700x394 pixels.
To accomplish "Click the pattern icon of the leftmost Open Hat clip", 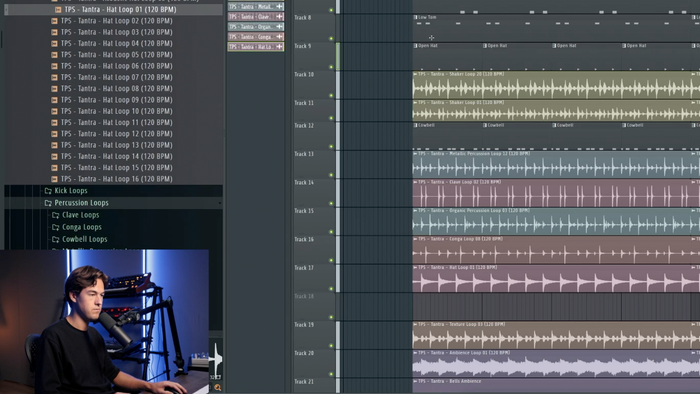I will coord(415,46).
